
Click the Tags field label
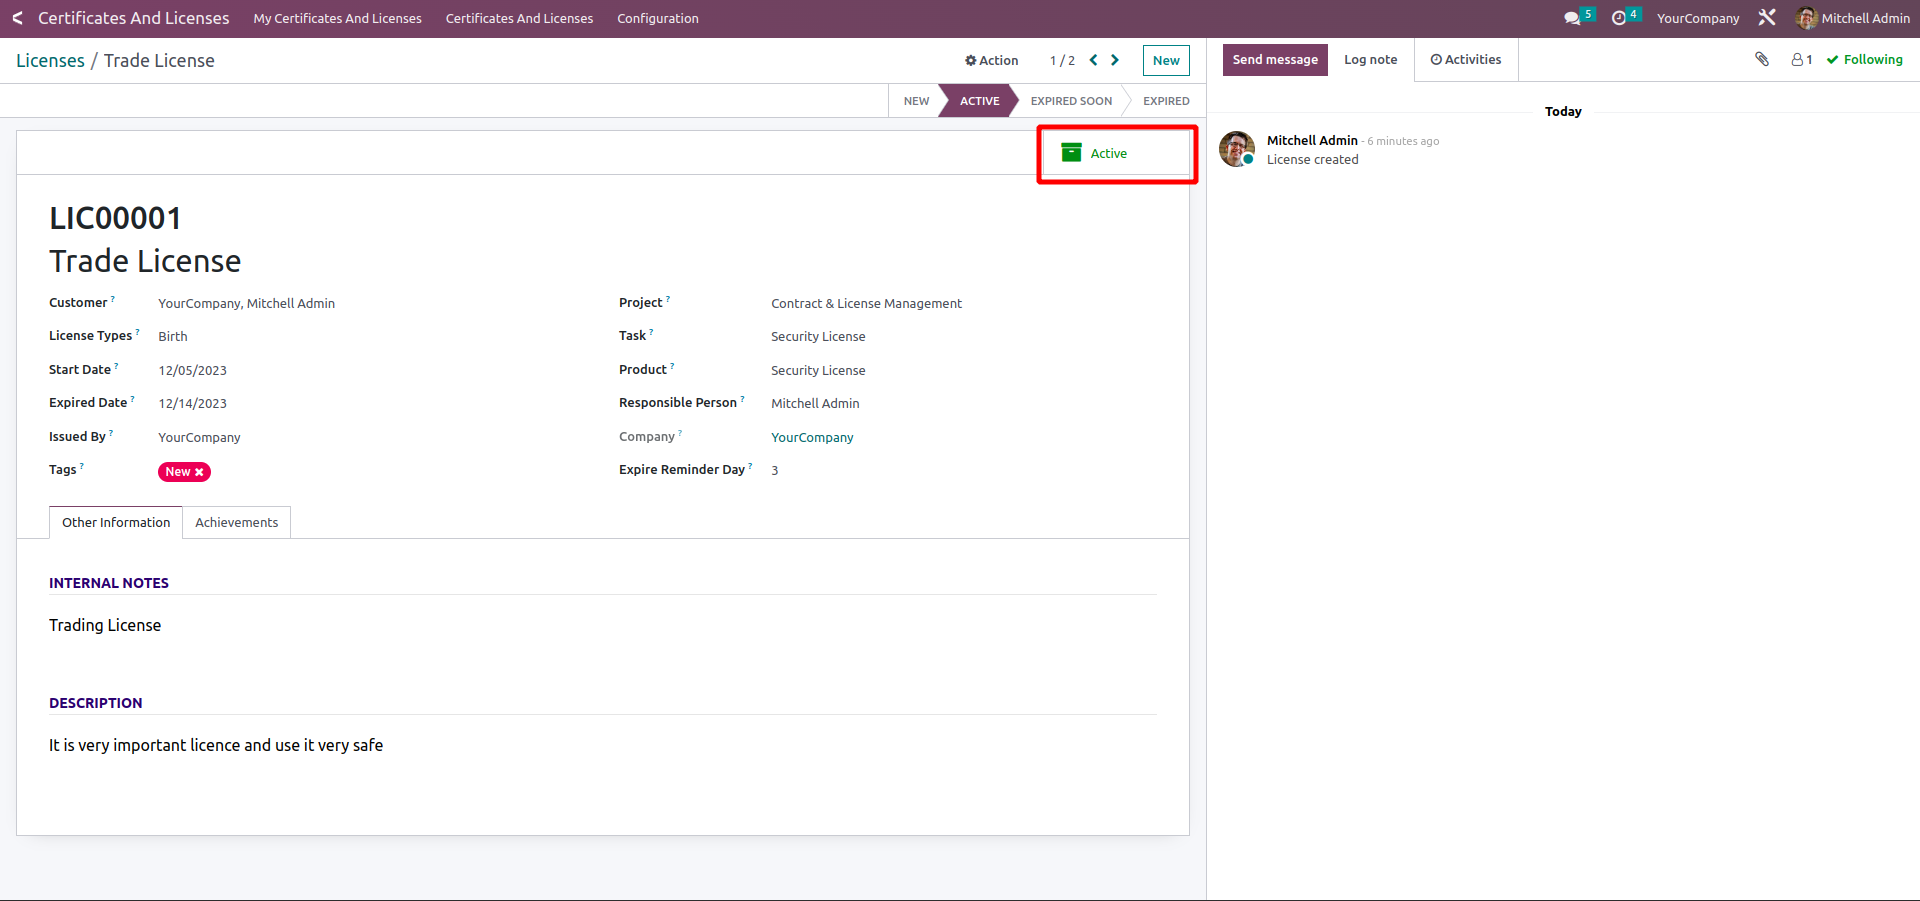pos(63,470)
